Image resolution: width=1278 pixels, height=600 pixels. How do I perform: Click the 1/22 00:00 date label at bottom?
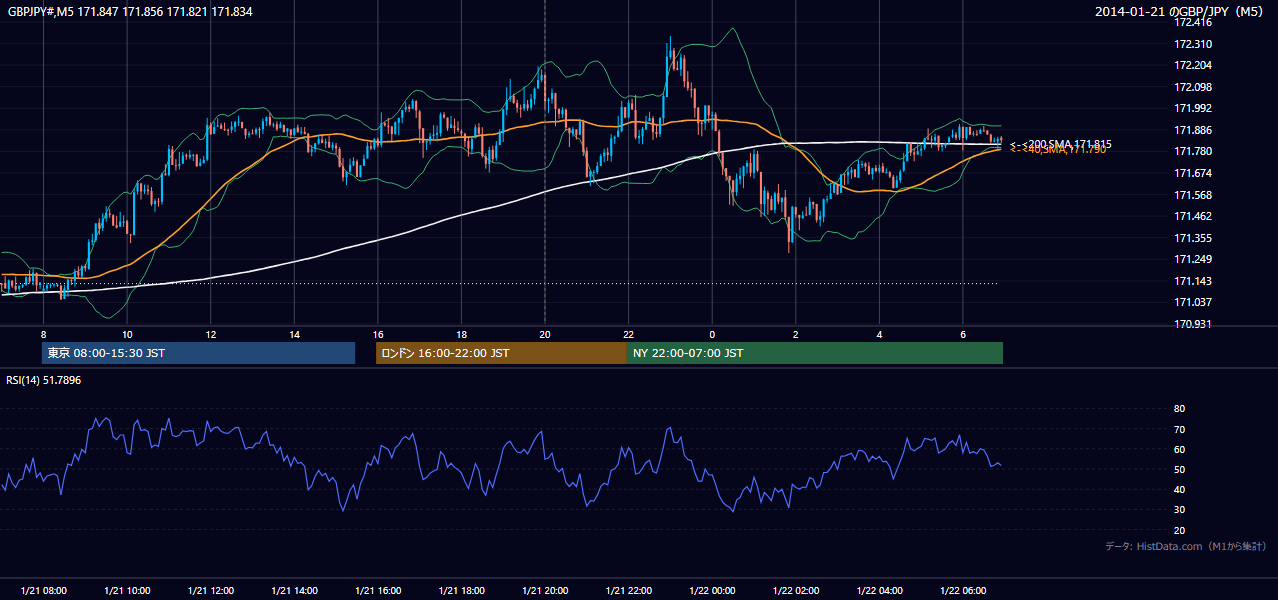[x=712, y=591]
